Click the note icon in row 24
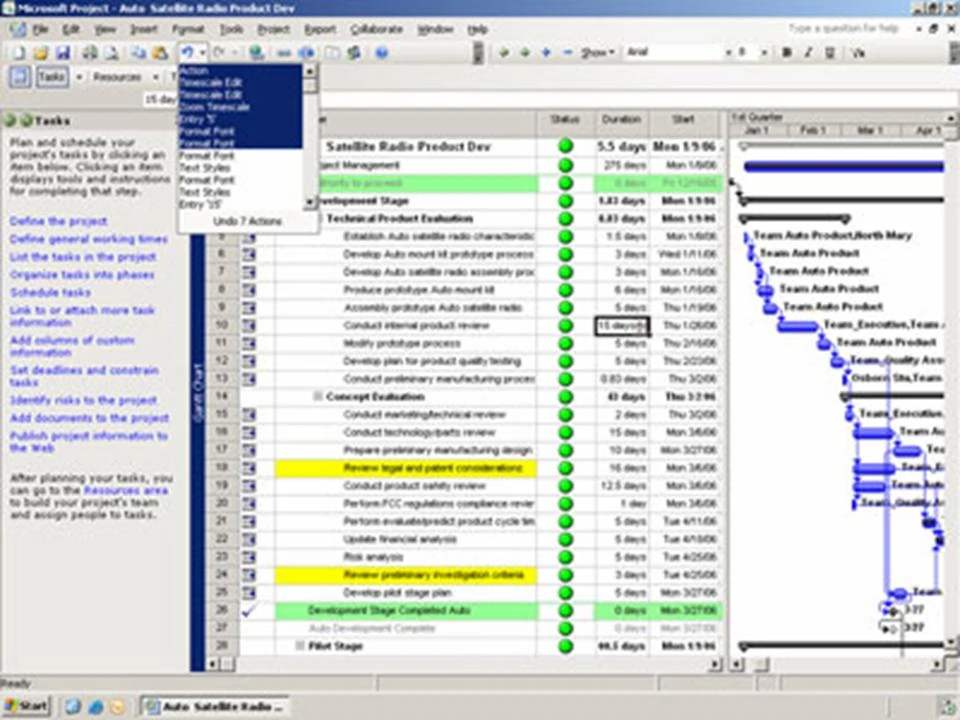 pos(249,575)
